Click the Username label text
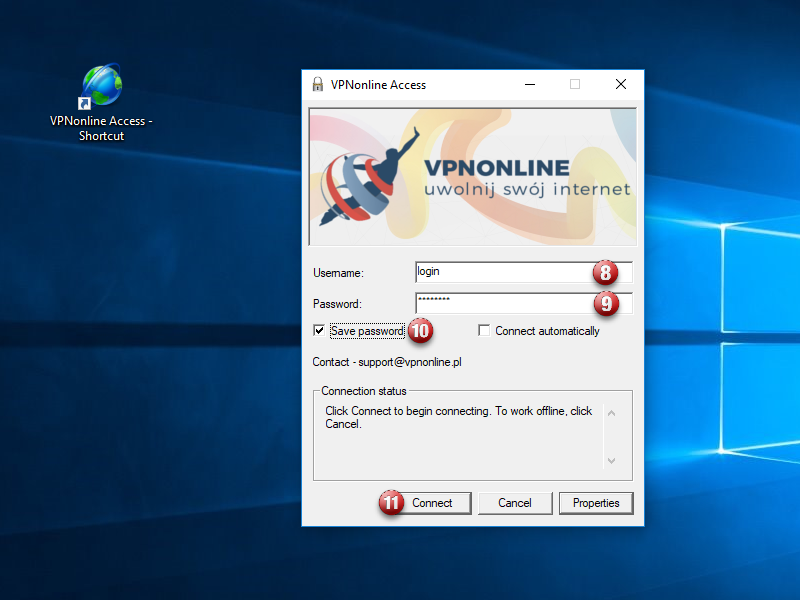The width and height of the screenshot is (800, 600). click(338, 273)
